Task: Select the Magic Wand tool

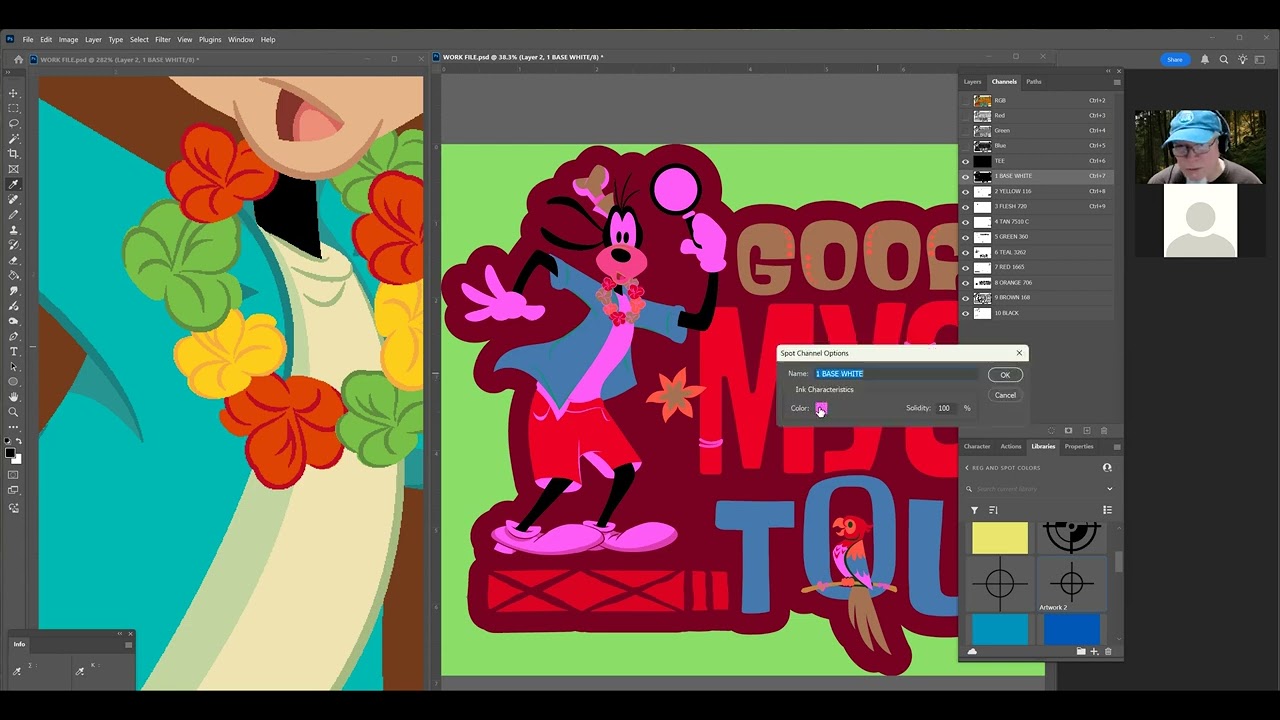Action: pos(13,138)
